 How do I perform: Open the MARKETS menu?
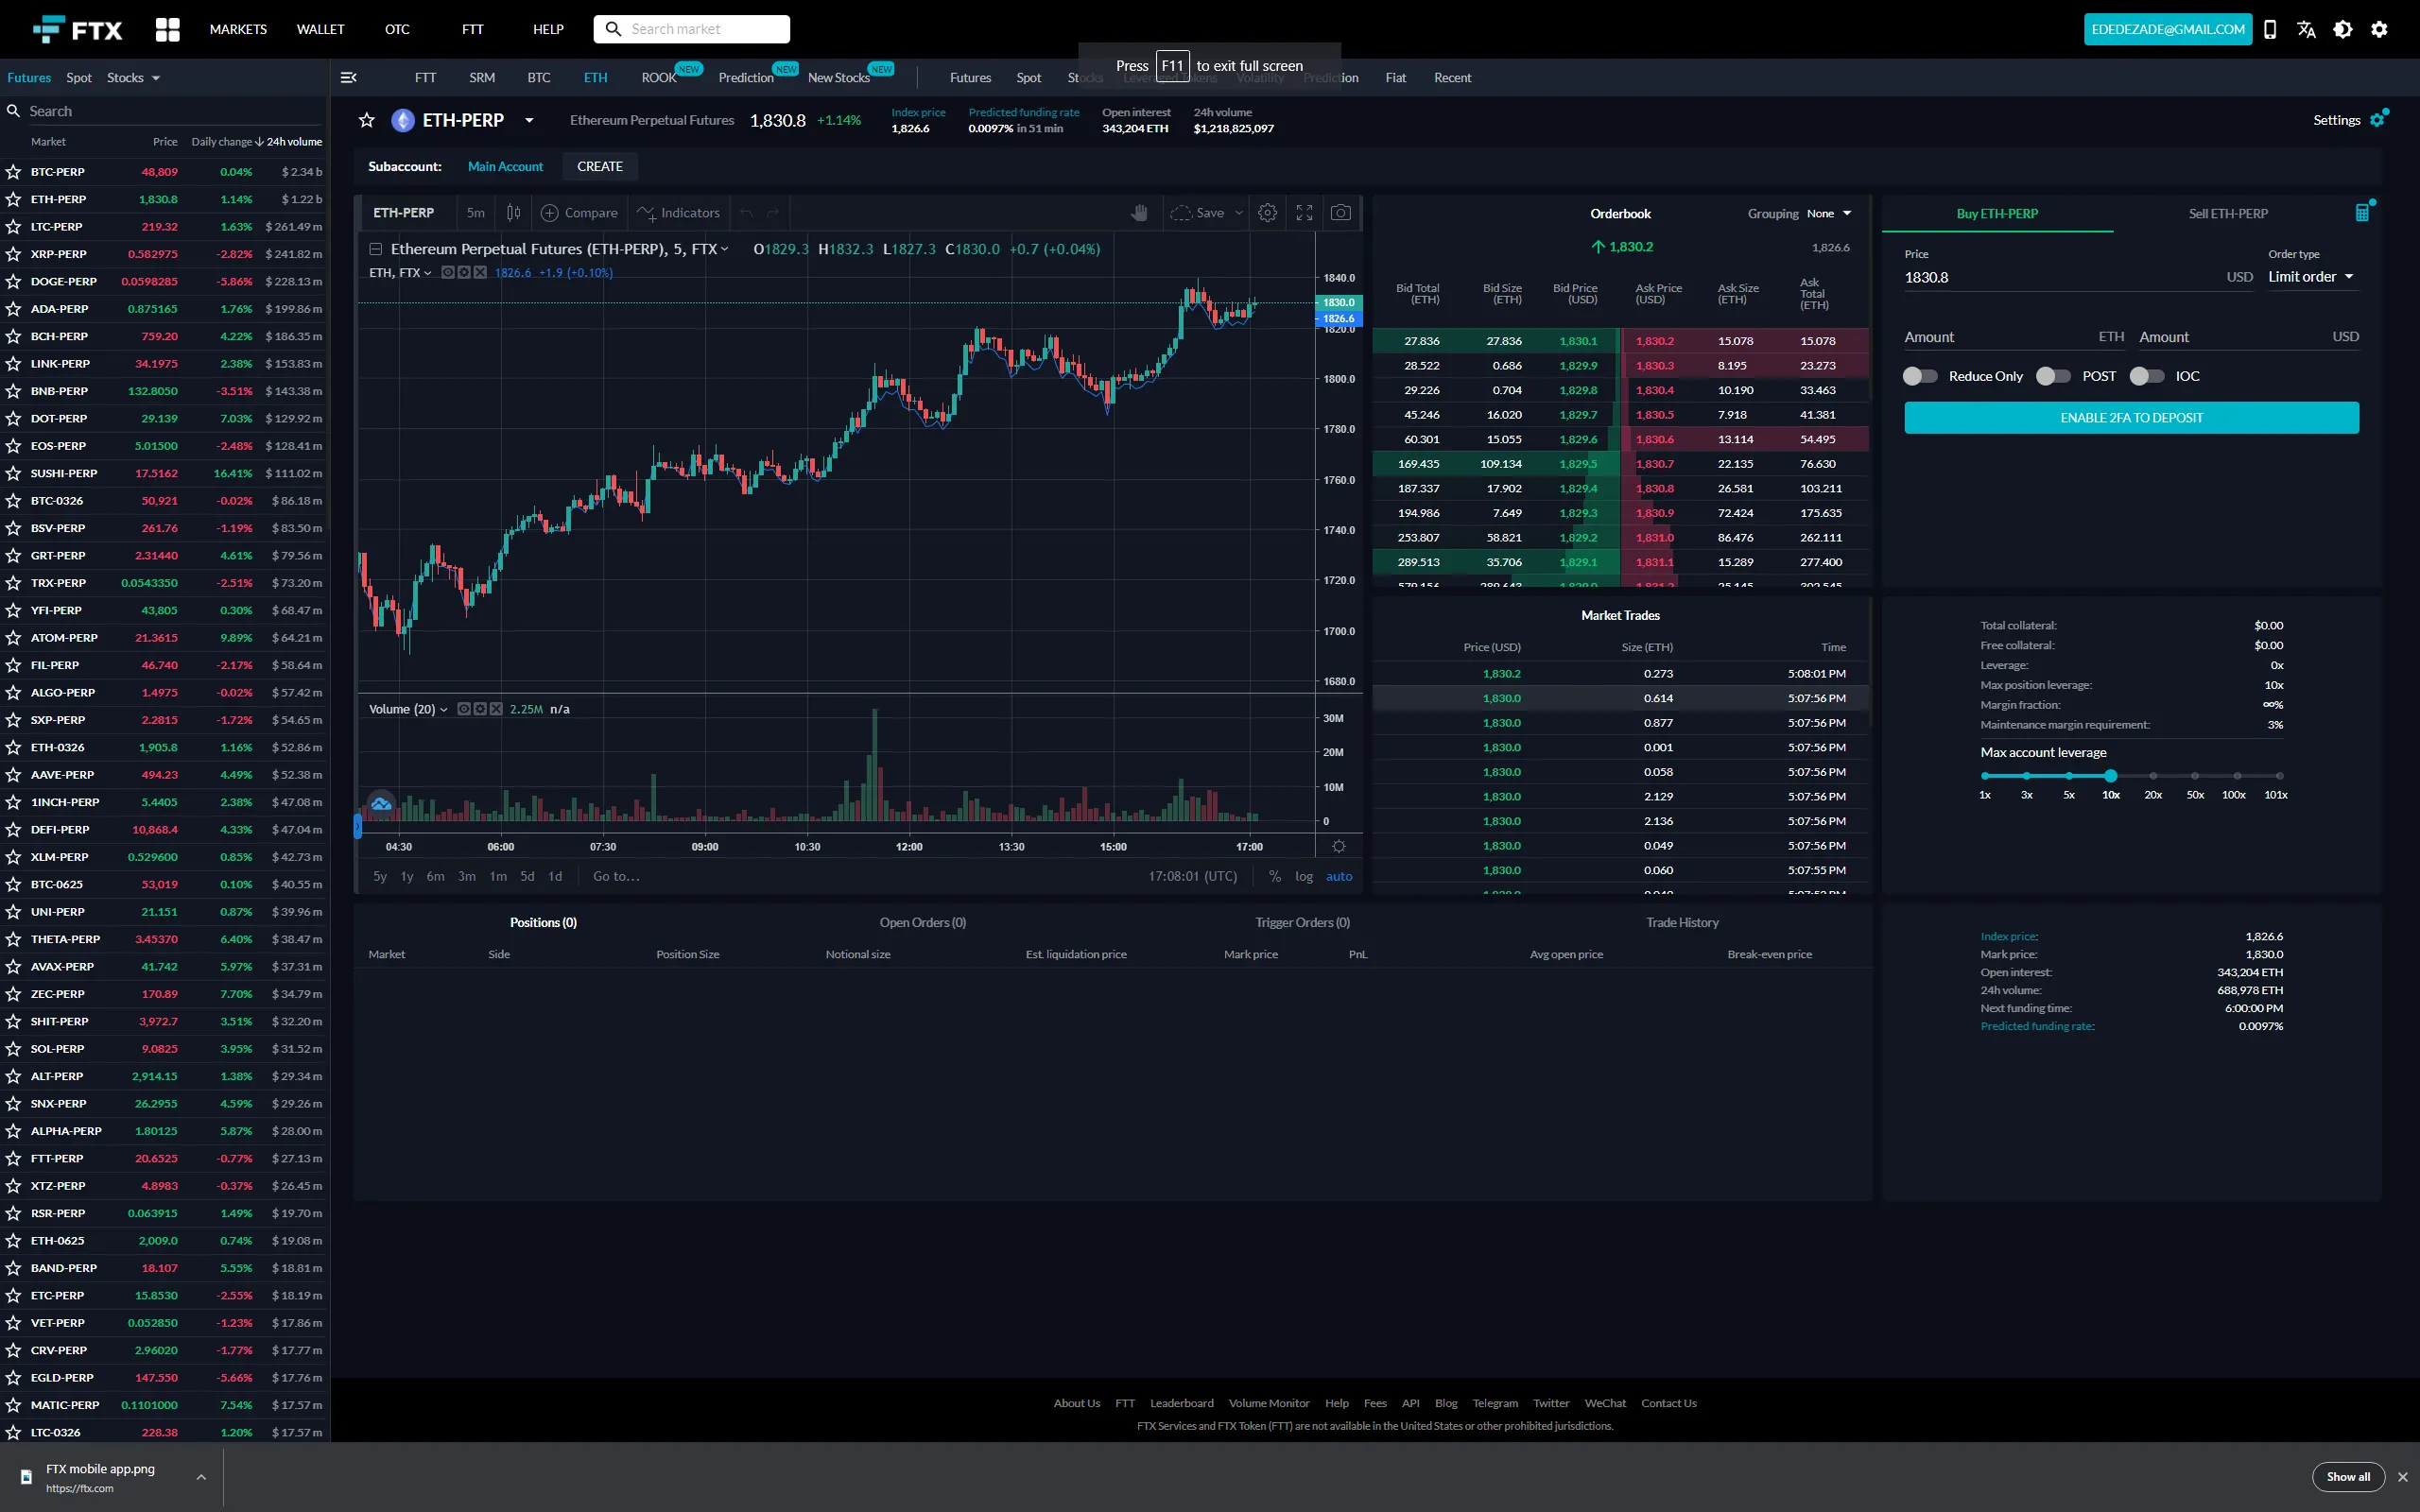tap(238, 29)
